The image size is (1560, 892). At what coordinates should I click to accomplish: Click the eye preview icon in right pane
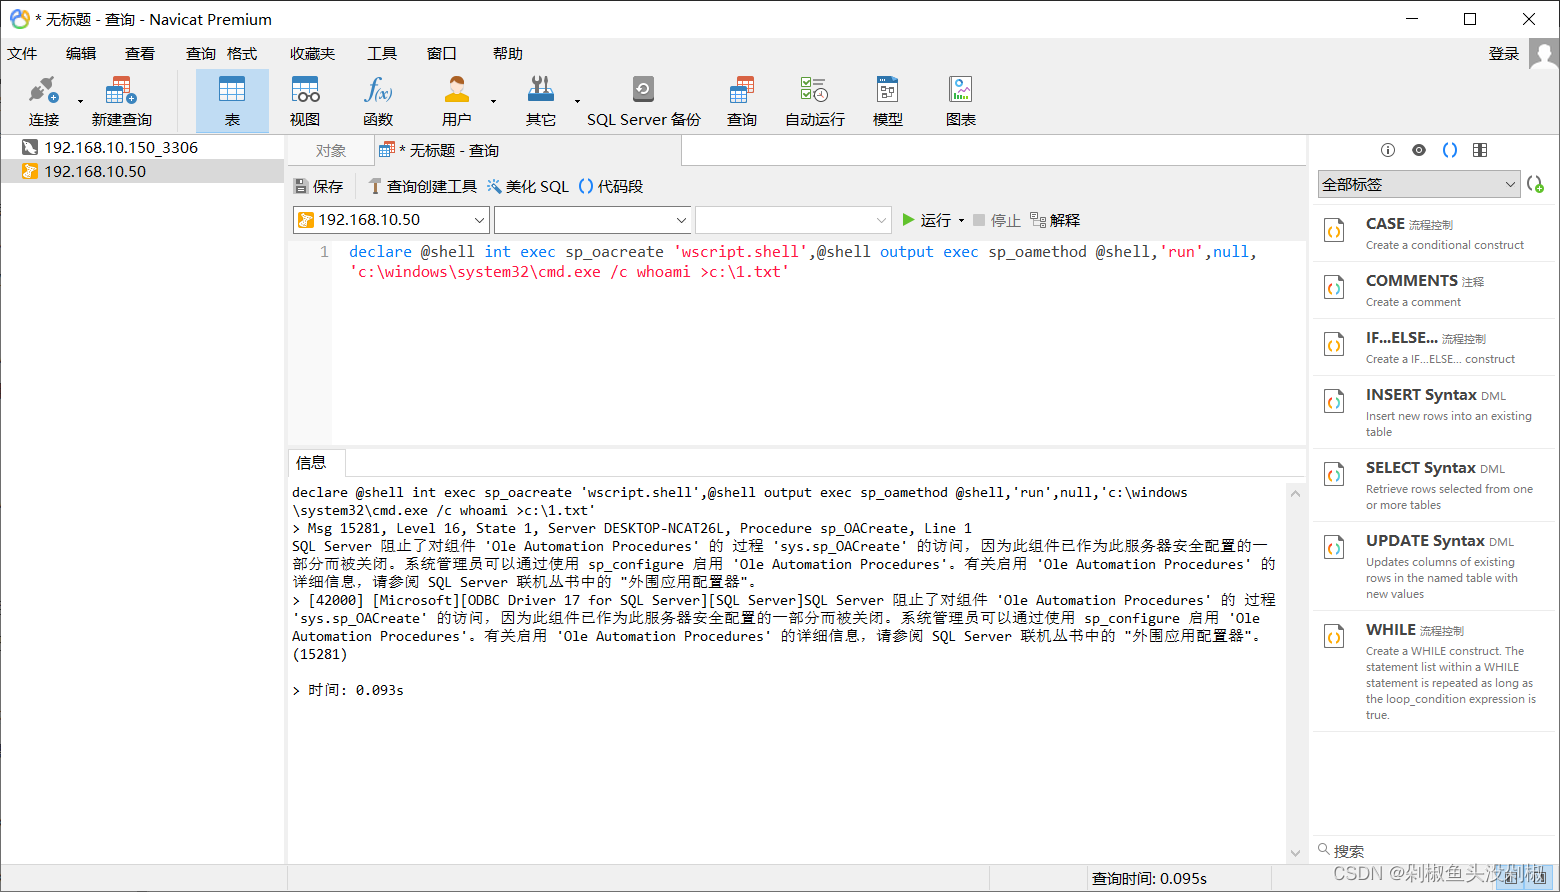click(1419, 150)
